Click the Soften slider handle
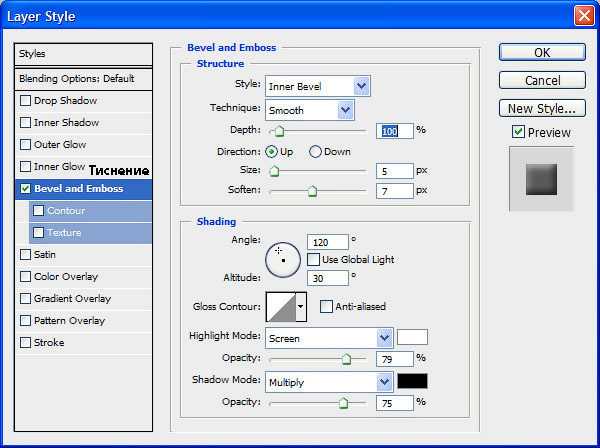 (313, 191)
